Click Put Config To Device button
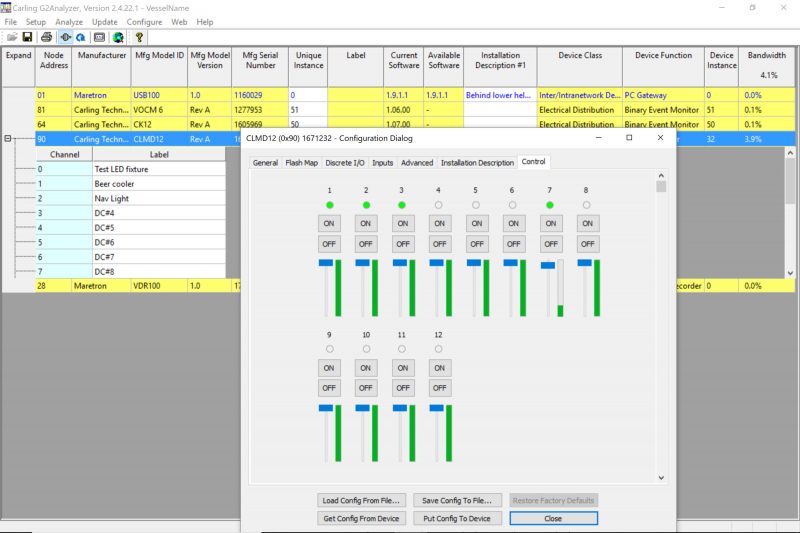The height and width of the screenshot is (533, 800). pos(457,518)
